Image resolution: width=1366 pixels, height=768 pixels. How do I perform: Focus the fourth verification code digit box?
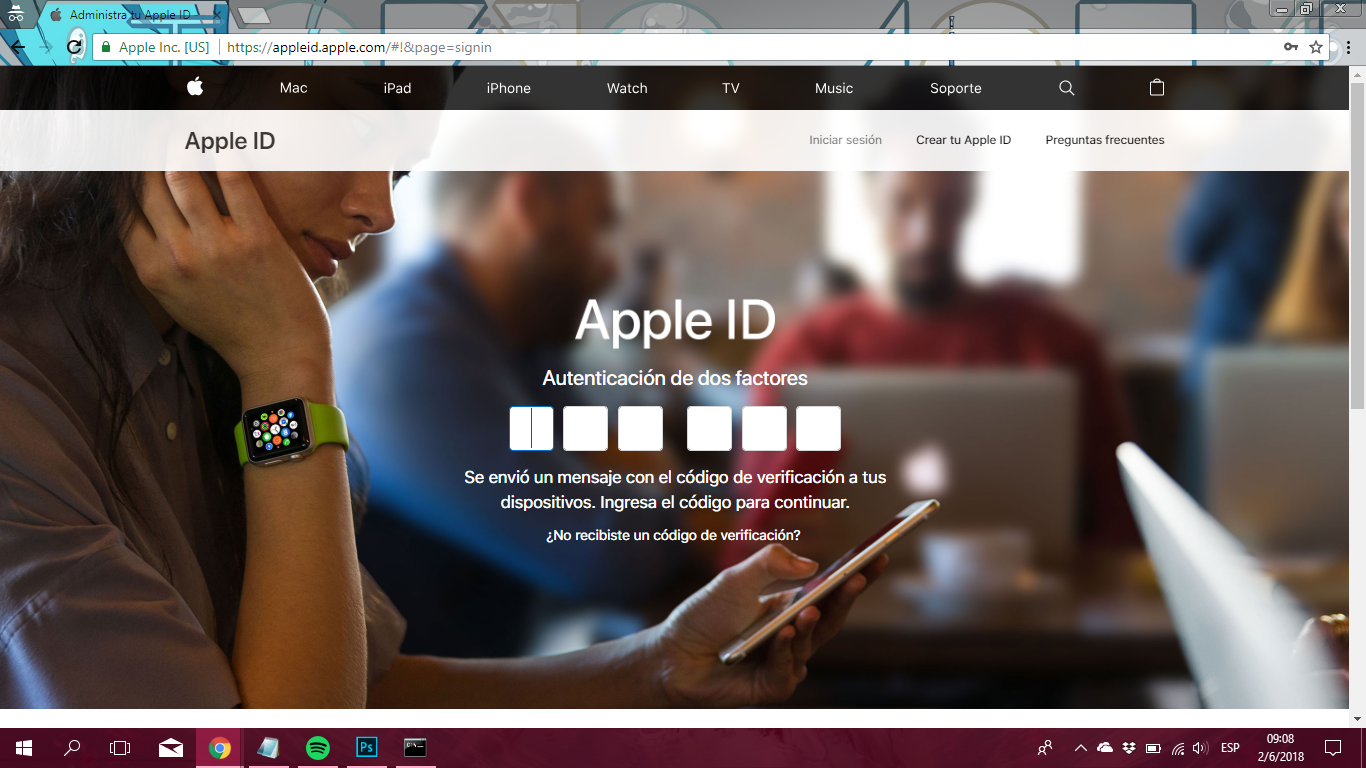(x=709, y=428)
